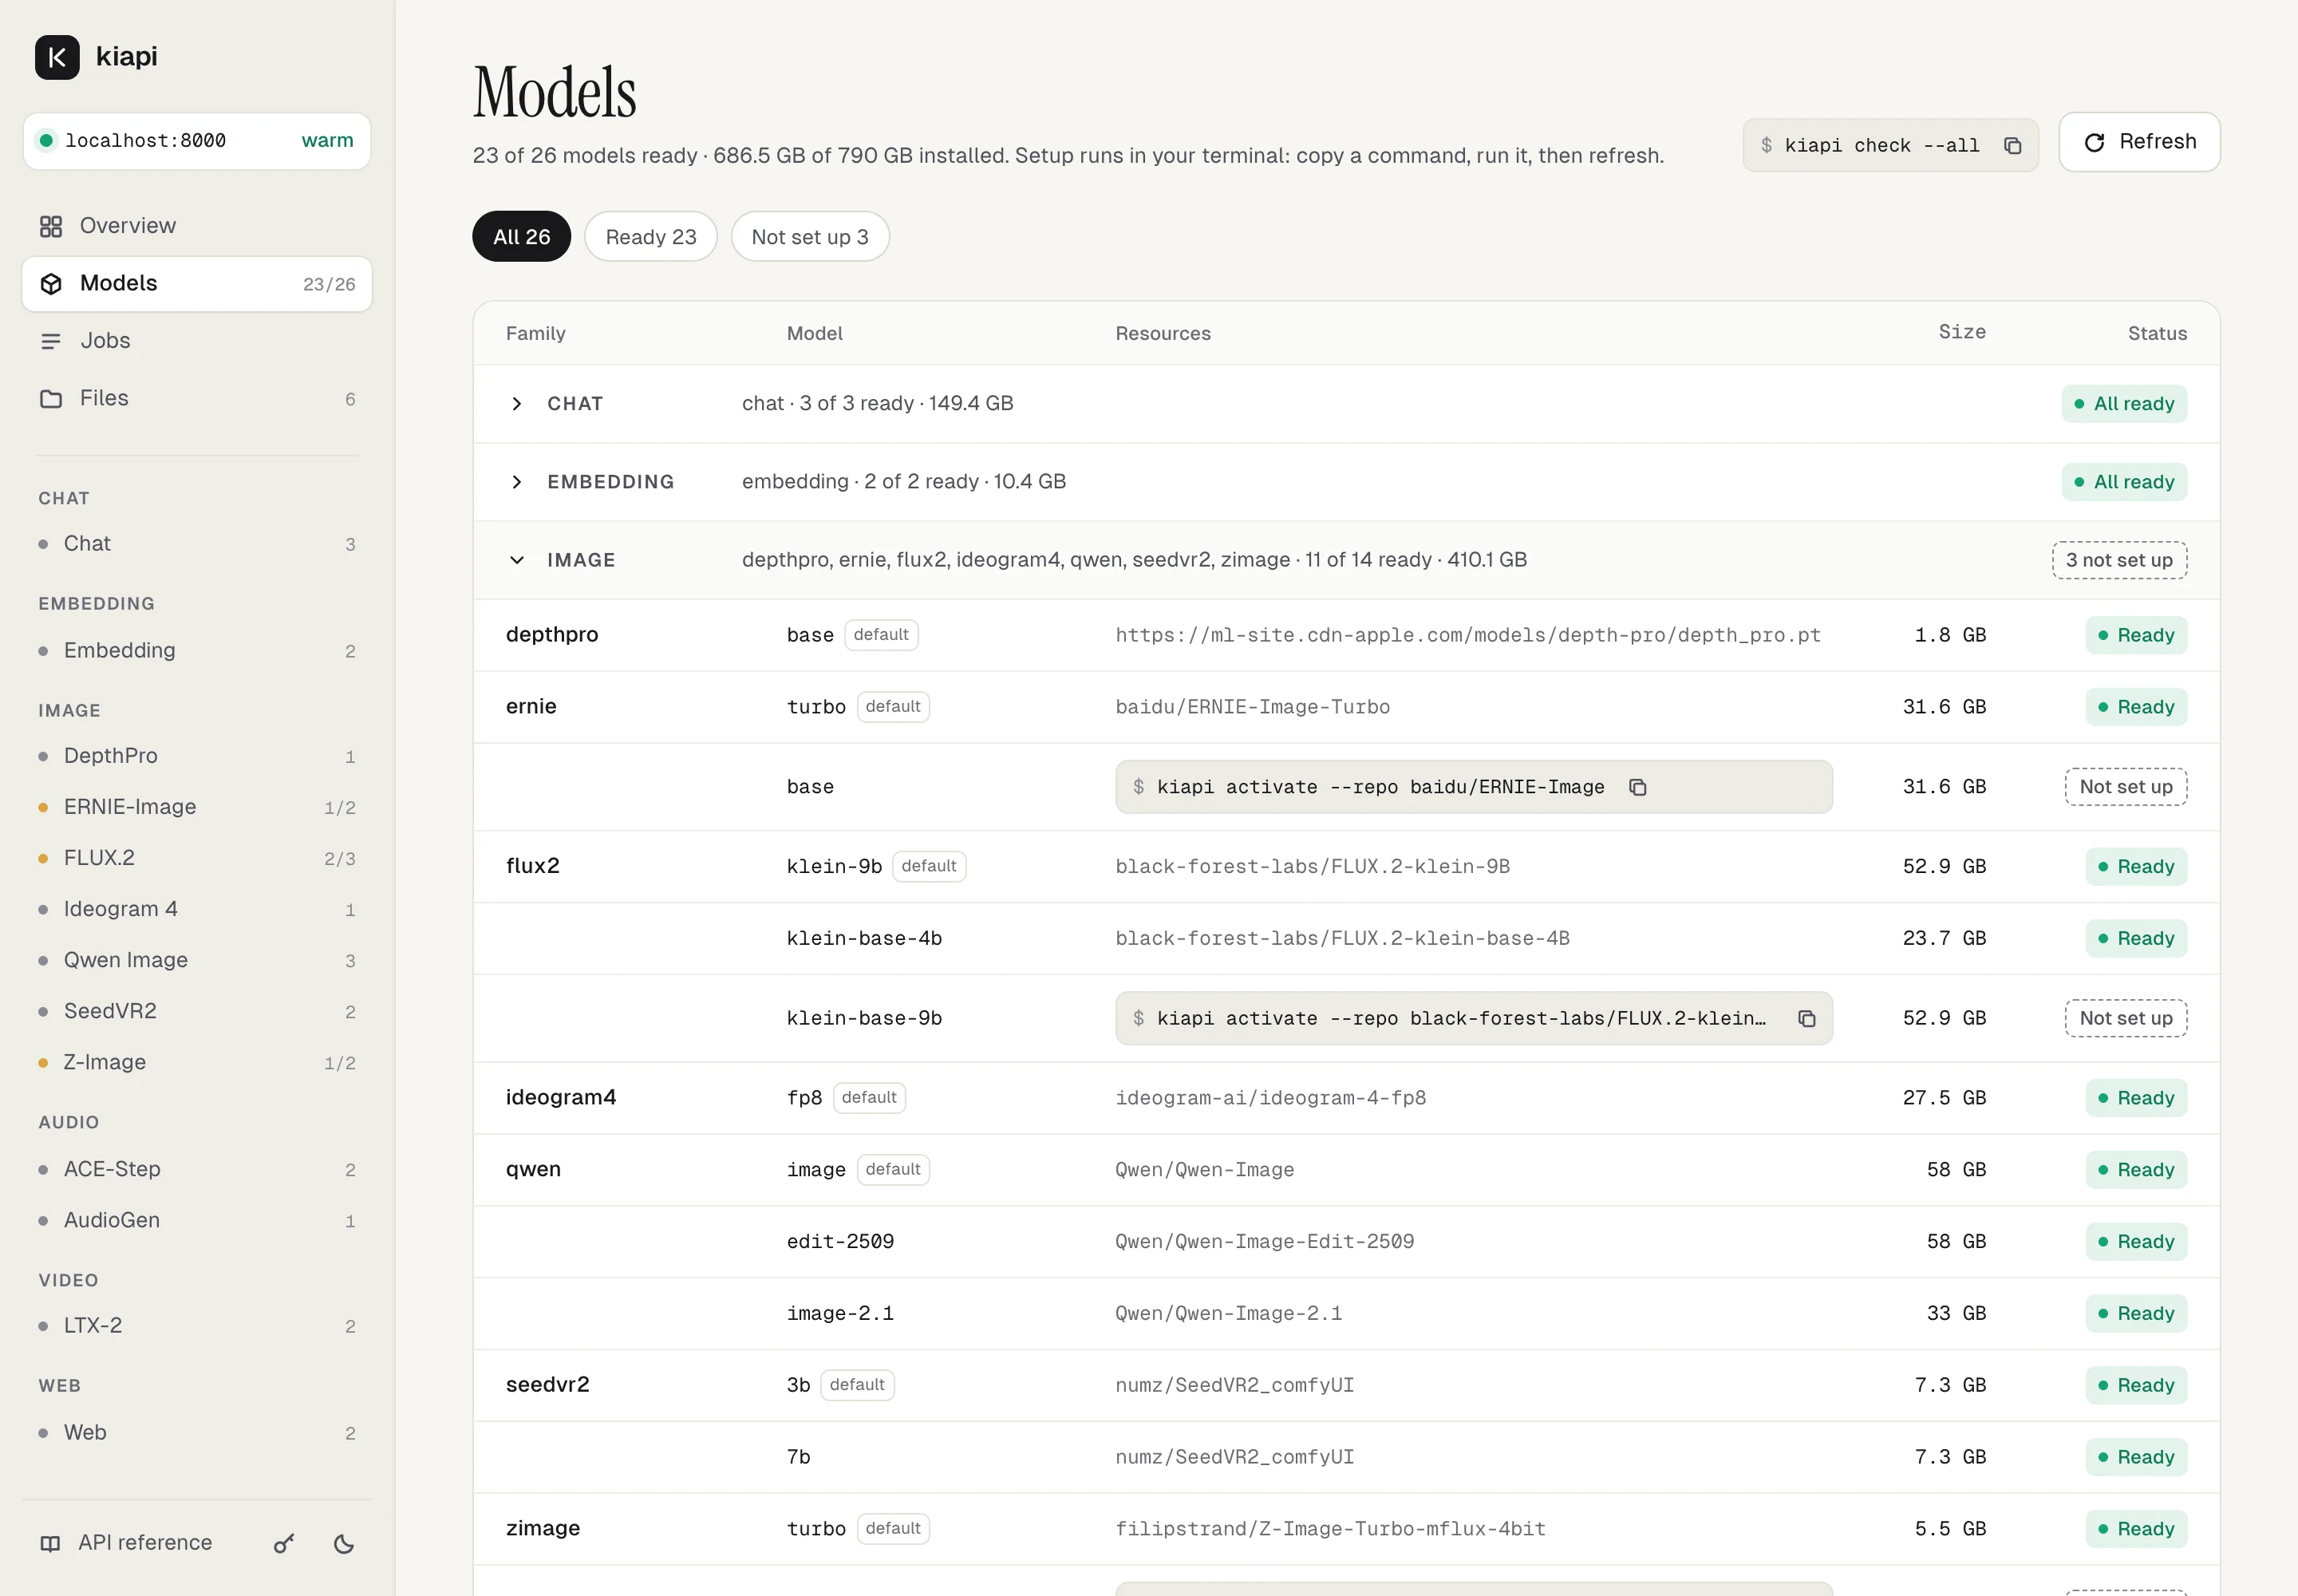Open ERNIE-Image in the sidebar
2298x1596 pixels.
pos(197,807)
